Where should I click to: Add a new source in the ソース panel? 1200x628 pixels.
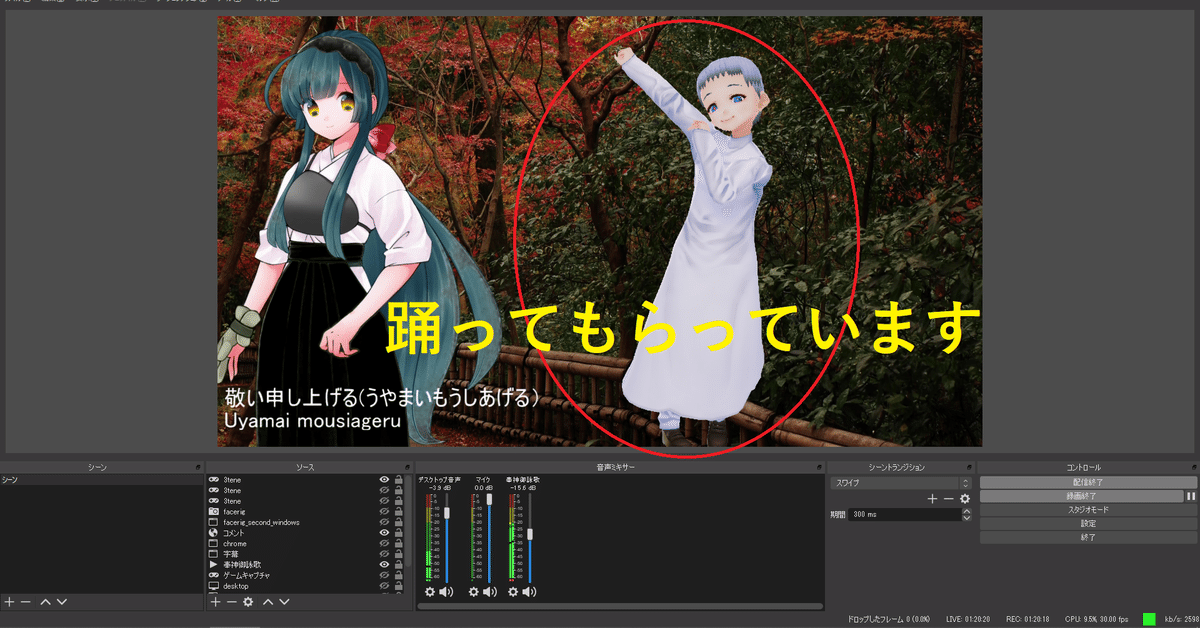coord(215,602)
